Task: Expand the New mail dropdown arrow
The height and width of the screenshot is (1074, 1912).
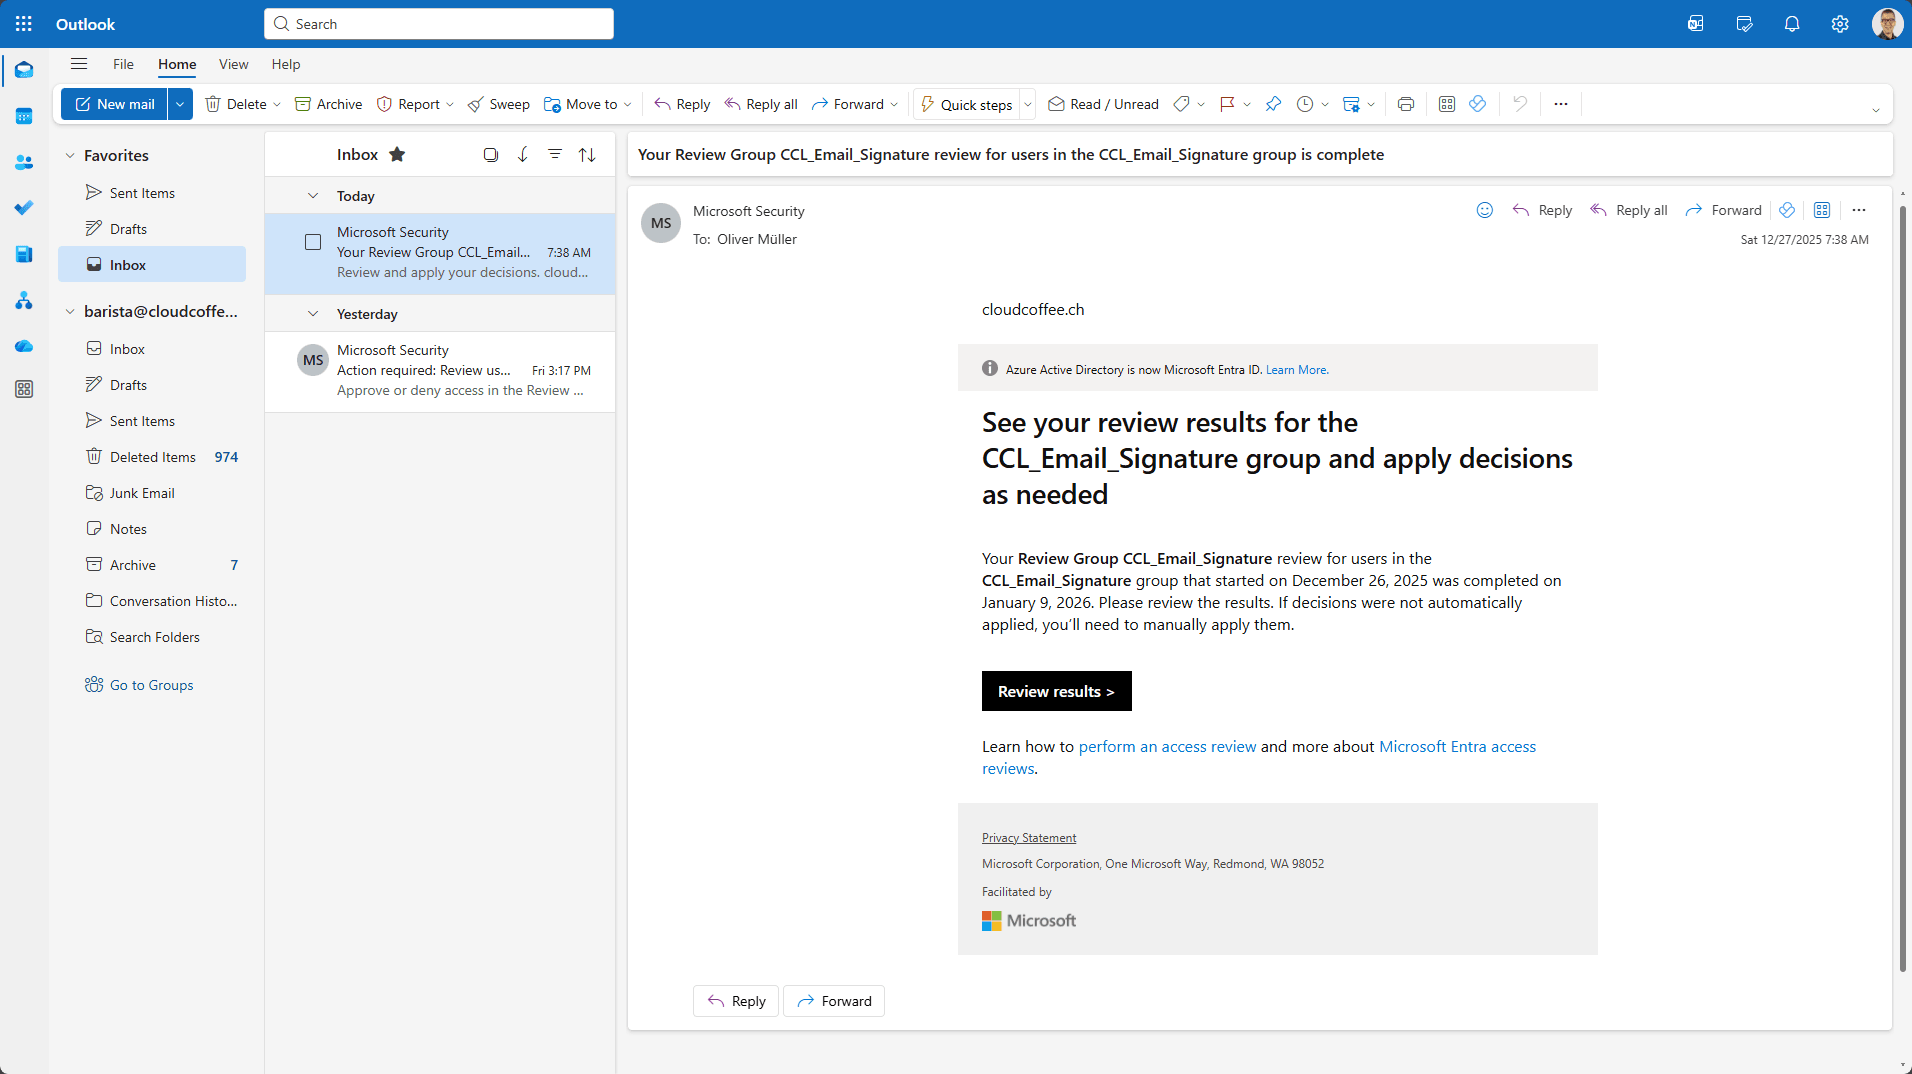Action: [x=180, y=104]
